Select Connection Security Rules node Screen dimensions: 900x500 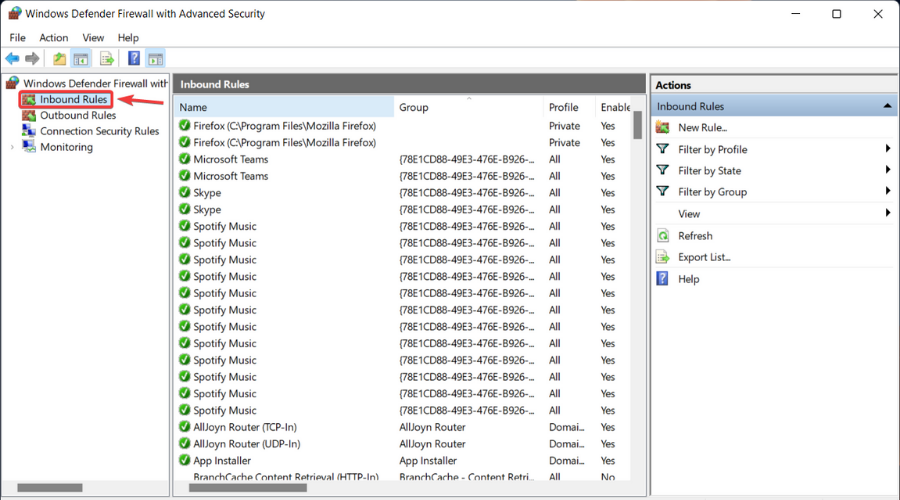pyautogui.click(x=99, y=131)
